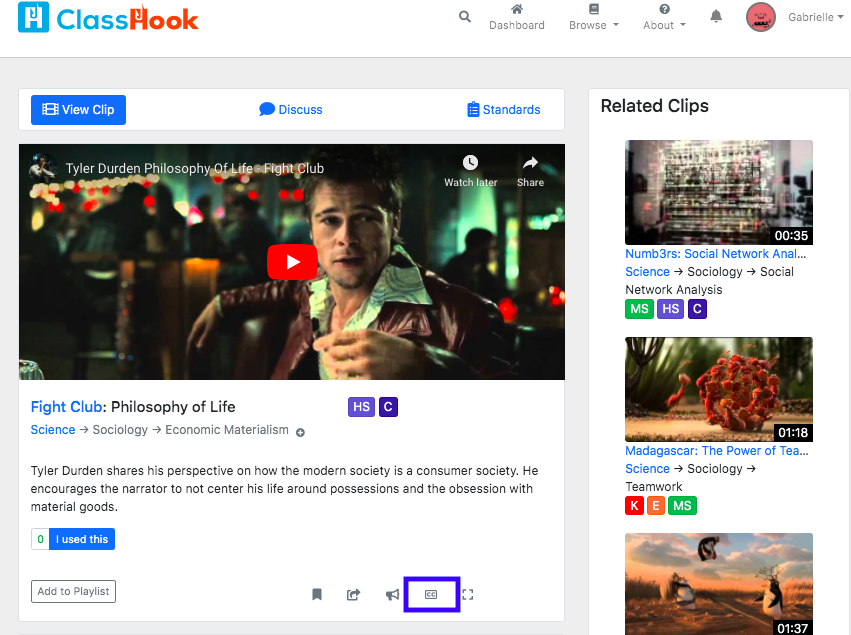851x635 pixels.
Task: Open Science category link under clip title
Action: pyautogui.click(x=53, y=430)
